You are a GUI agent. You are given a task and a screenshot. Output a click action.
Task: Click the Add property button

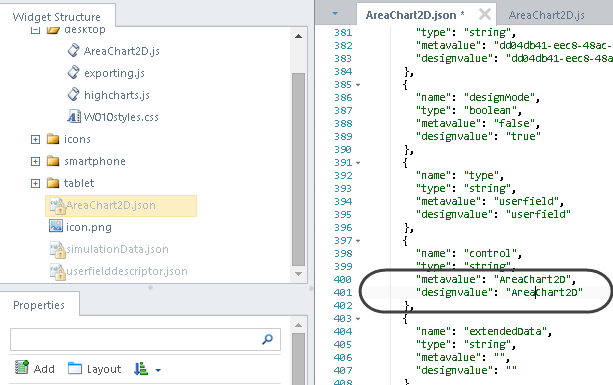click(x=34, y=369)
